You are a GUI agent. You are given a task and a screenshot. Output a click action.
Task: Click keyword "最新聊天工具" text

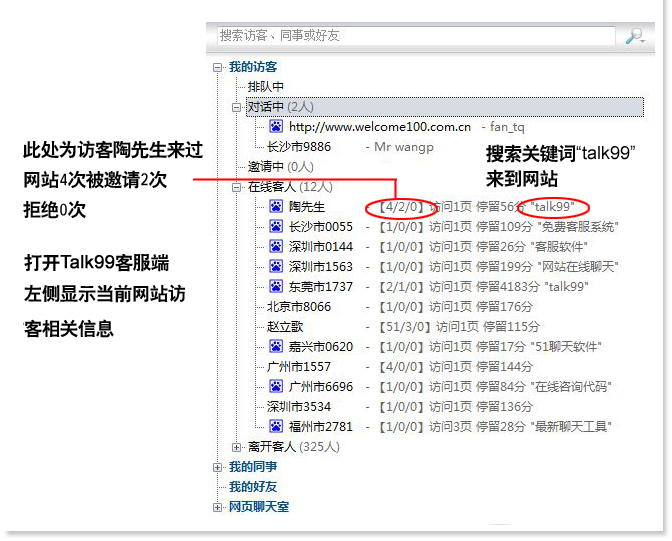[x=571, y=427]
